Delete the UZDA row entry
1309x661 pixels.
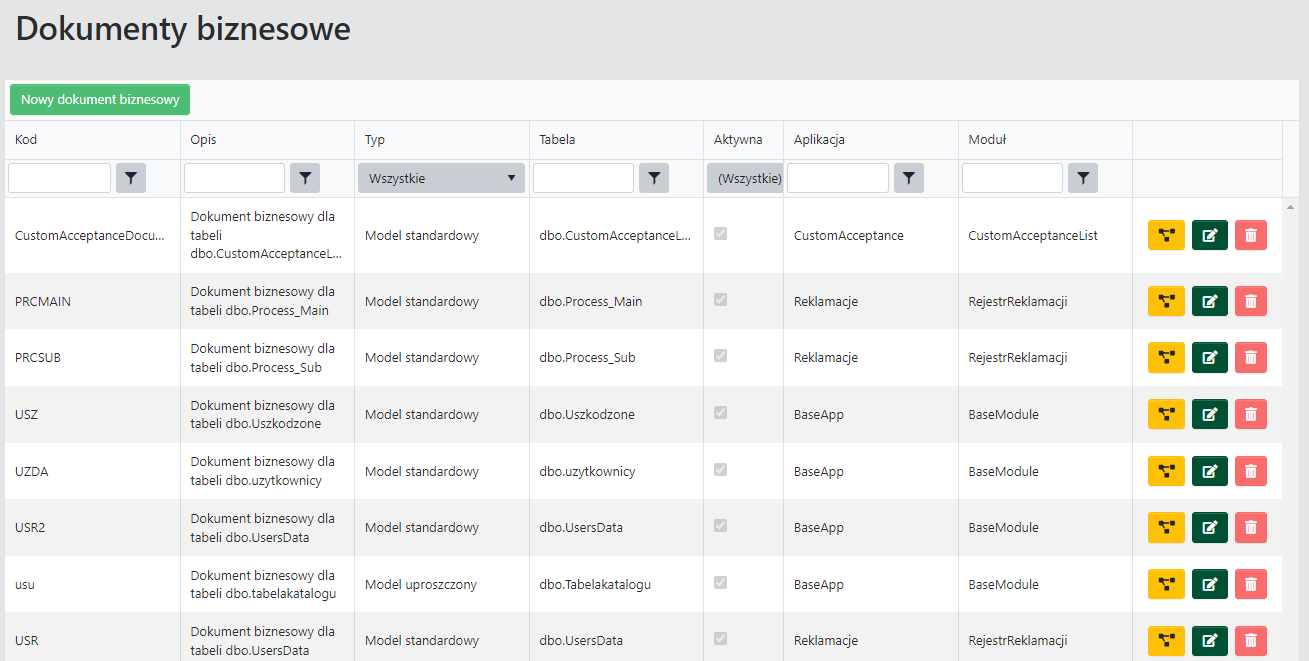[x=1250, y=471]
